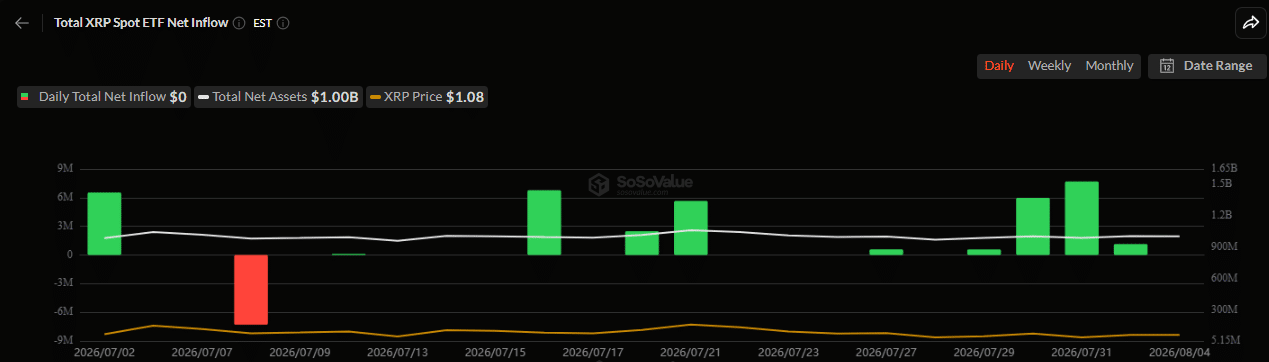The image size is (1269, 362).
Task: Click the green bar at 2026/07/02
Action: point(104,223)
